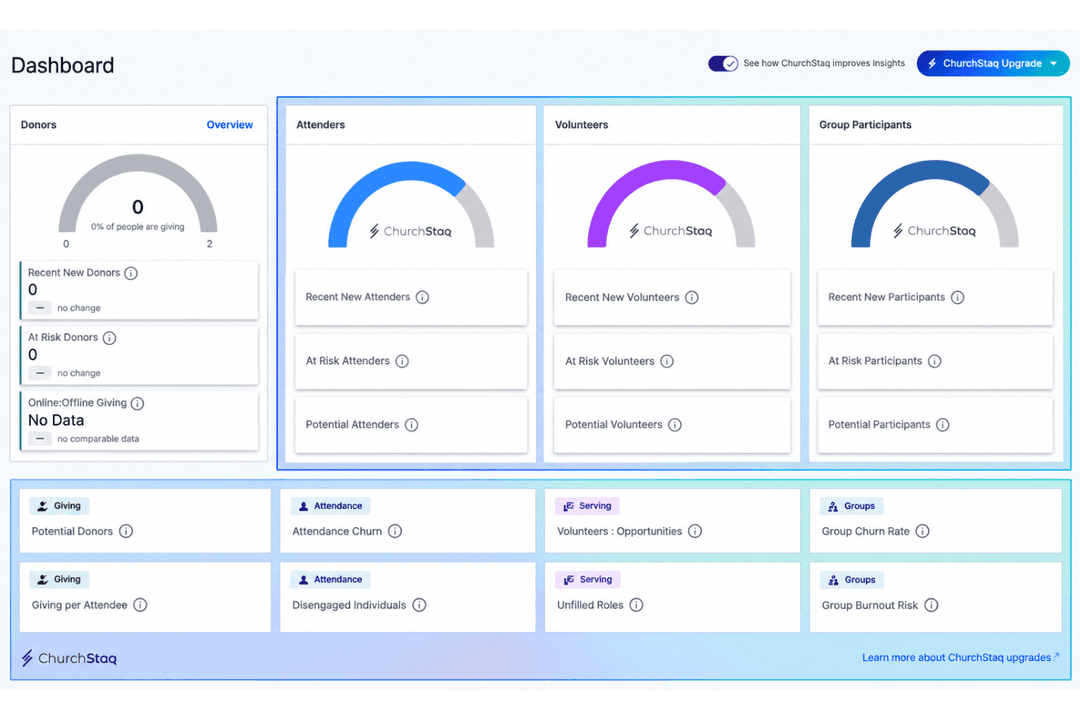Click info icon beside At Risk Attenders

[402, 361]
